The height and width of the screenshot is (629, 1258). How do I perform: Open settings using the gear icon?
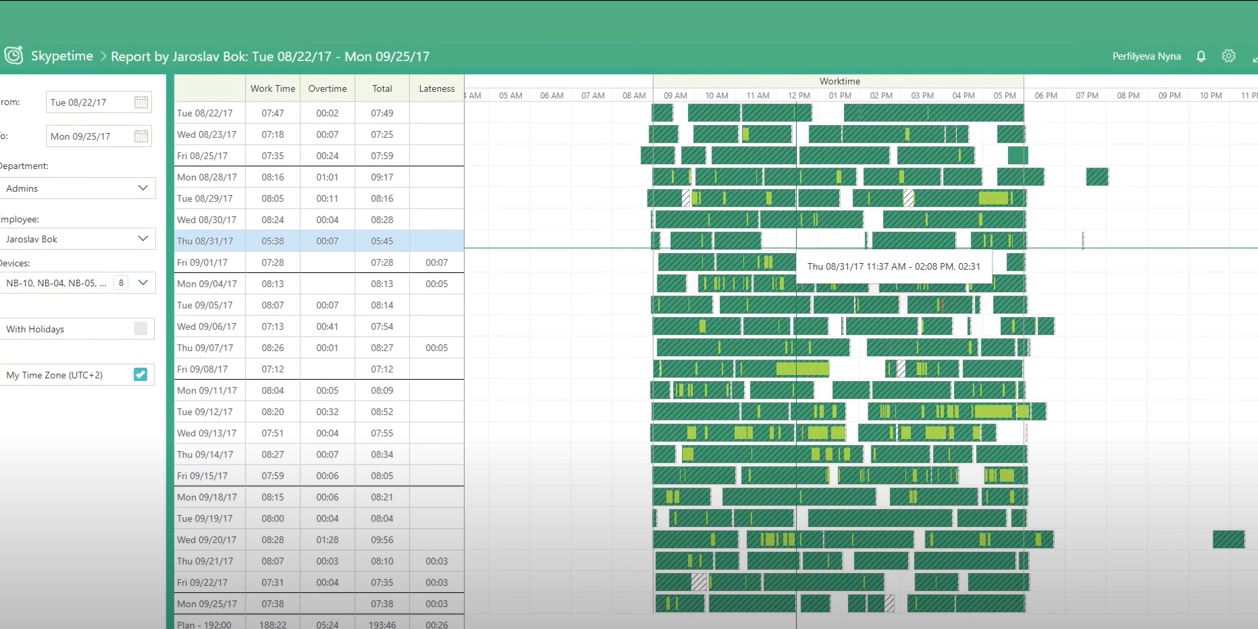coord(1228,56)
